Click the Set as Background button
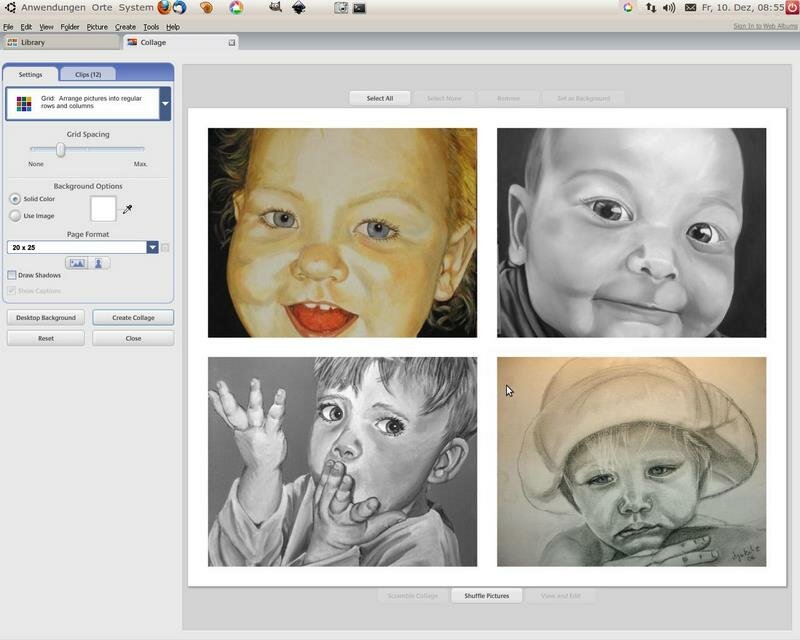The width and height of the screenshot is (800, 640). coord(584,99)
